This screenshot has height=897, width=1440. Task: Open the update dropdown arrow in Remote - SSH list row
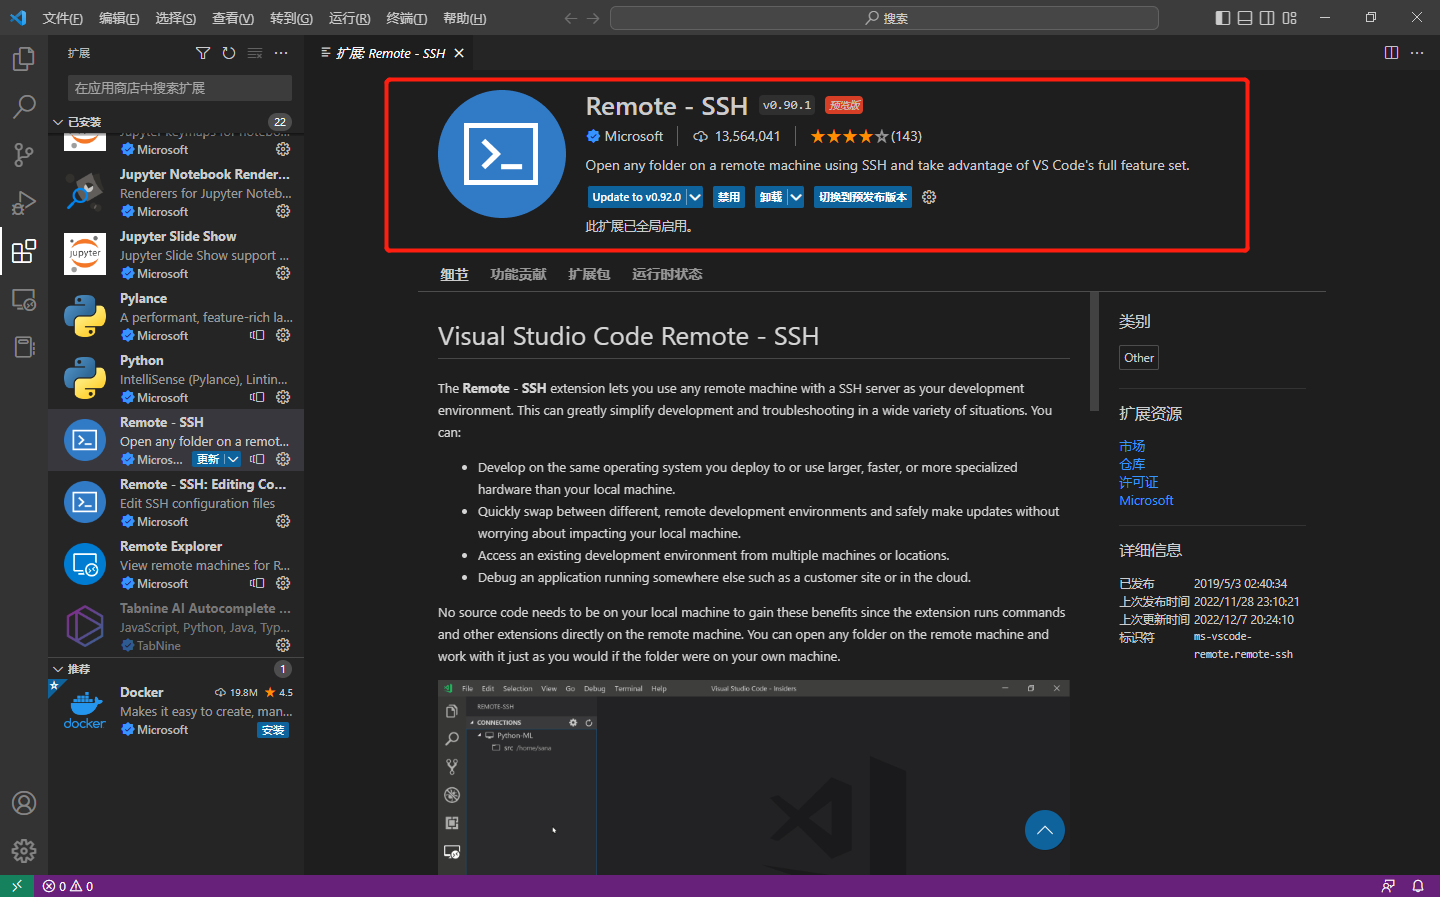point(233,459)
